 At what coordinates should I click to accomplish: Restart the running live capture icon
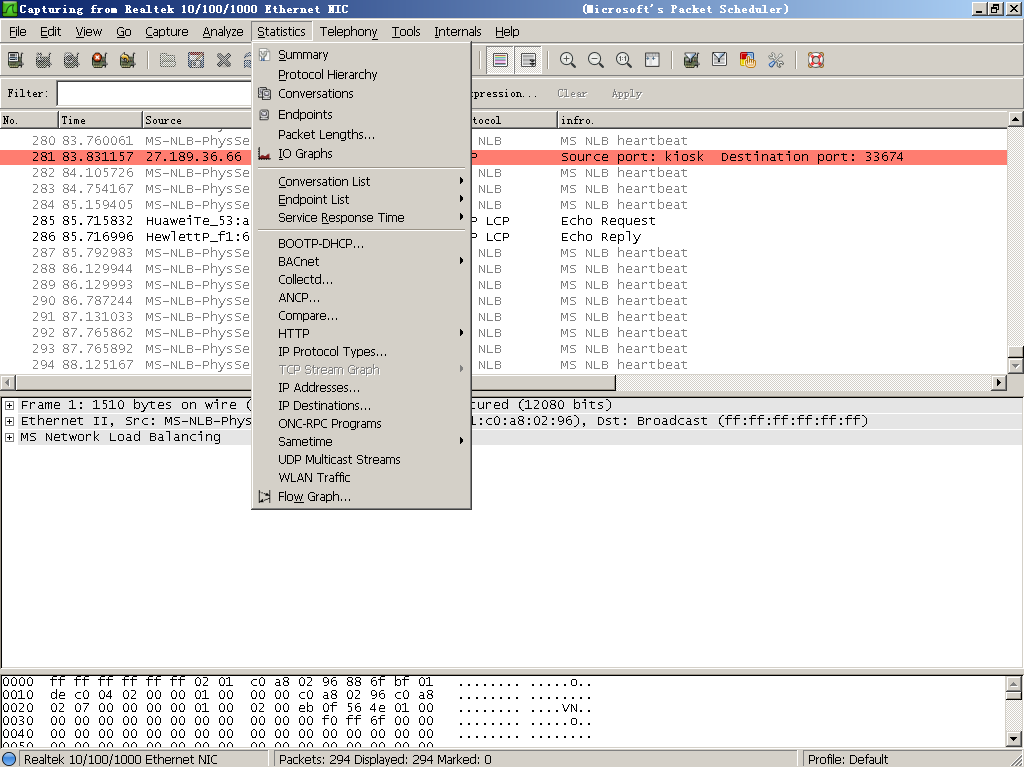click(x=127, y=60)
